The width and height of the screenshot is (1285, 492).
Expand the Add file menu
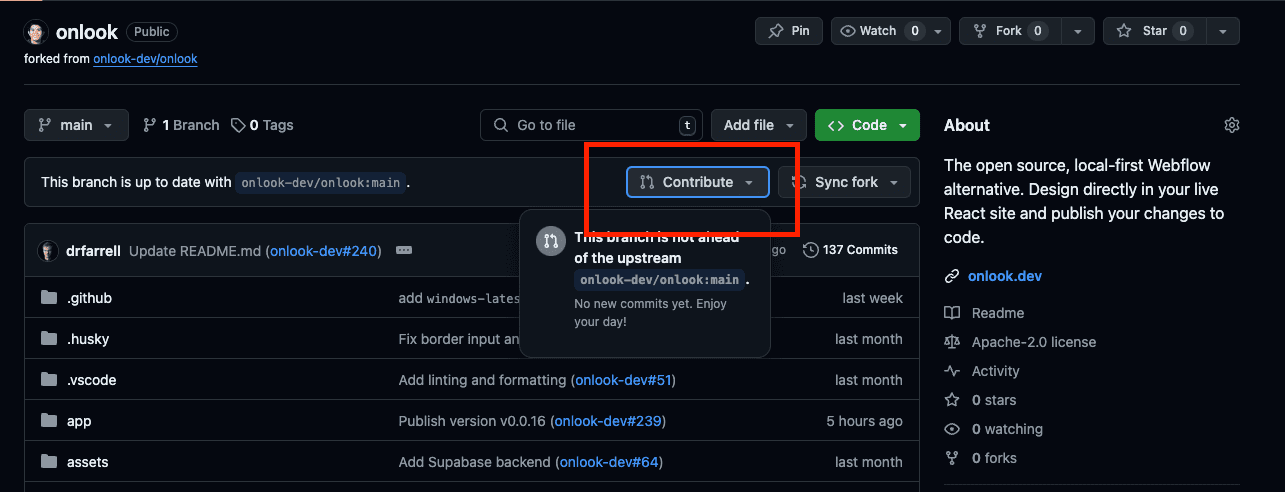[758, 125]
